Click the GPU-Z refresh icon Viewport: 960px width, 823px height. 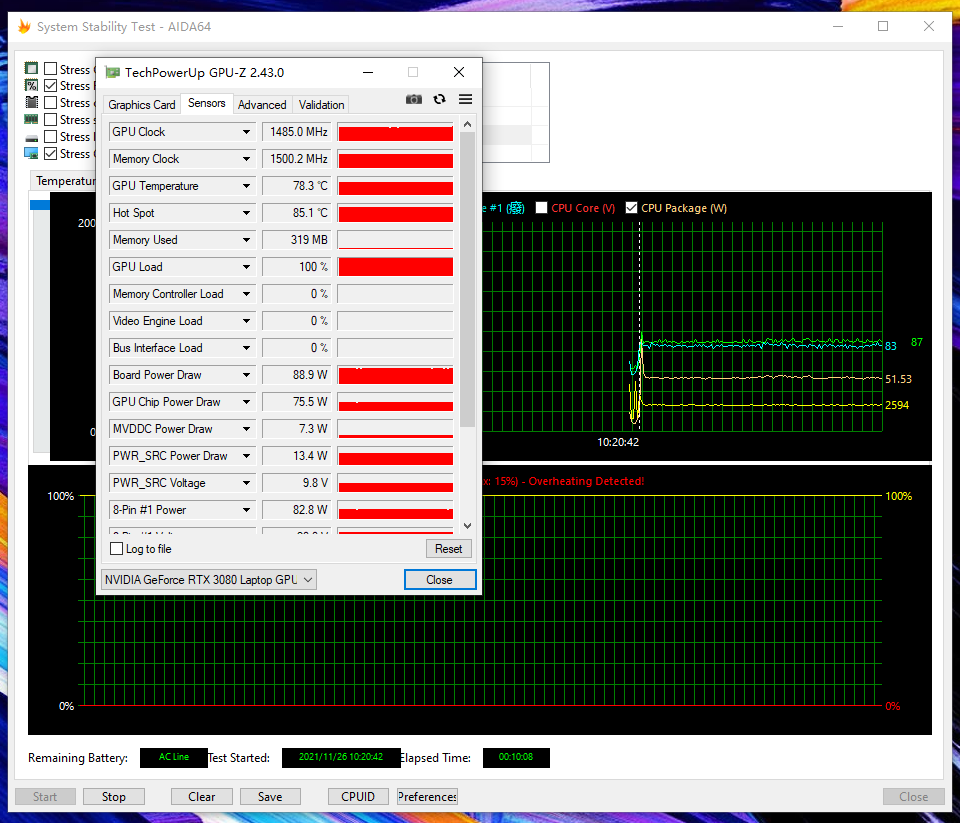(440, 99)
